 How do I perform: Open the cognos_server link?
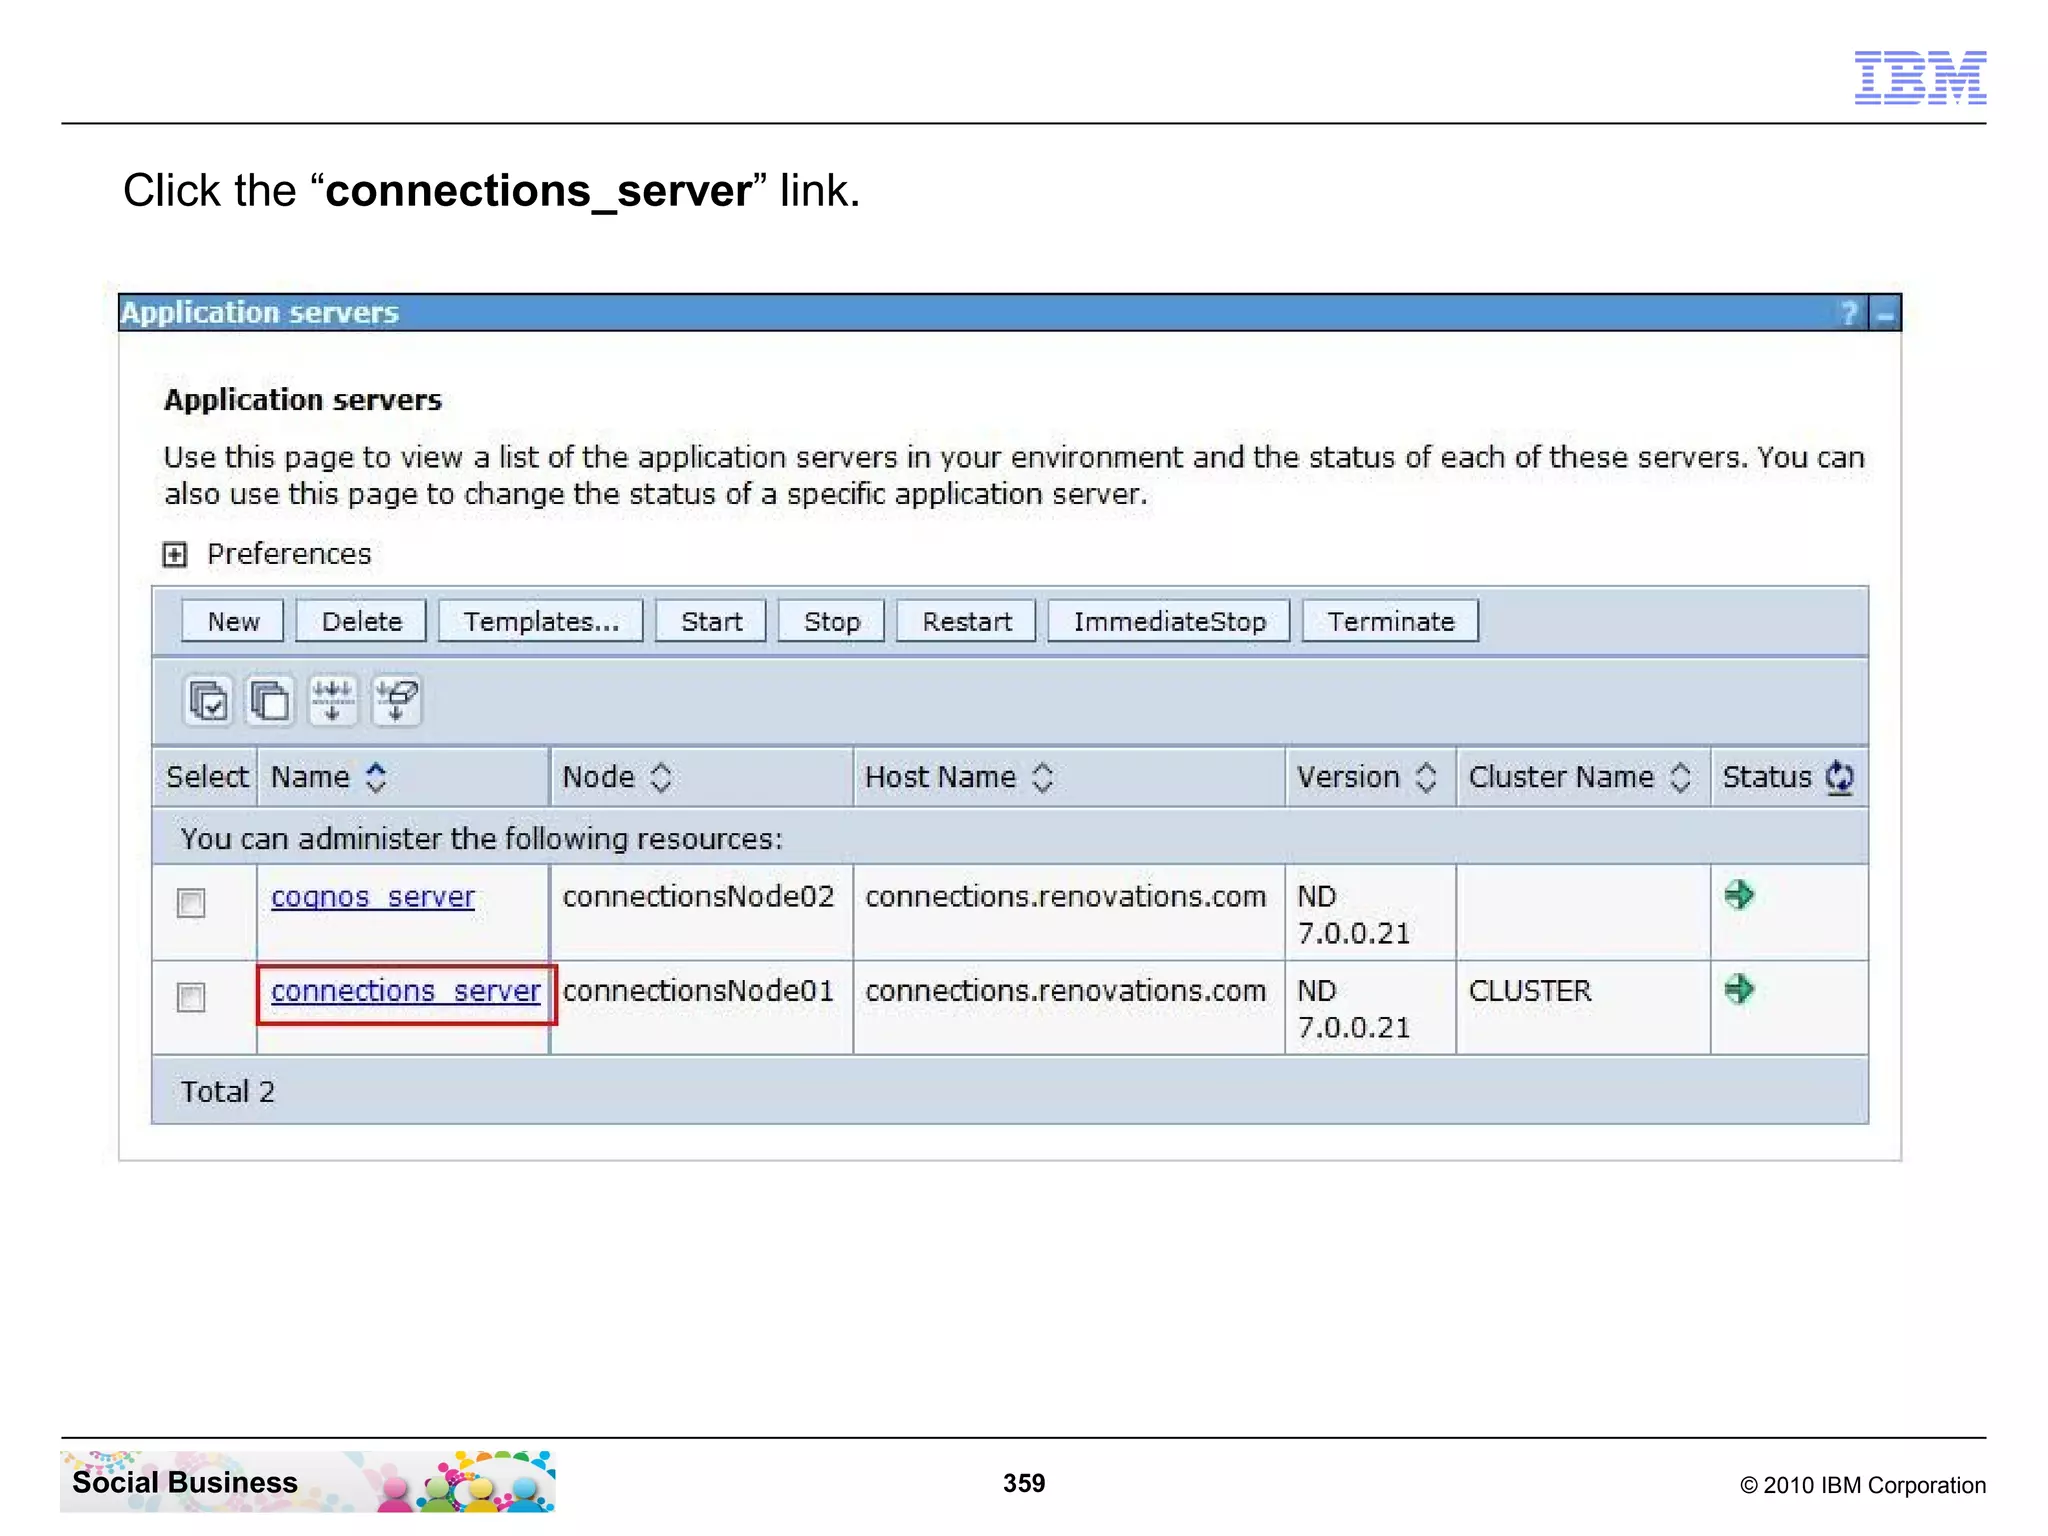(373, 897)
